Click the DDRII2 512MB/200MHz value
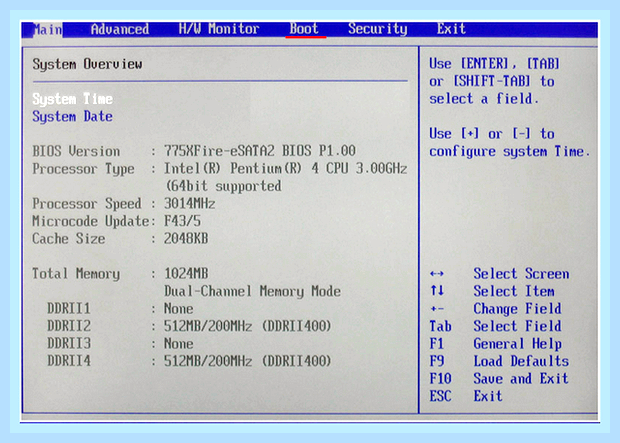Image resolution: width=620 pixels, height=443 pixels. coord(248,326)
